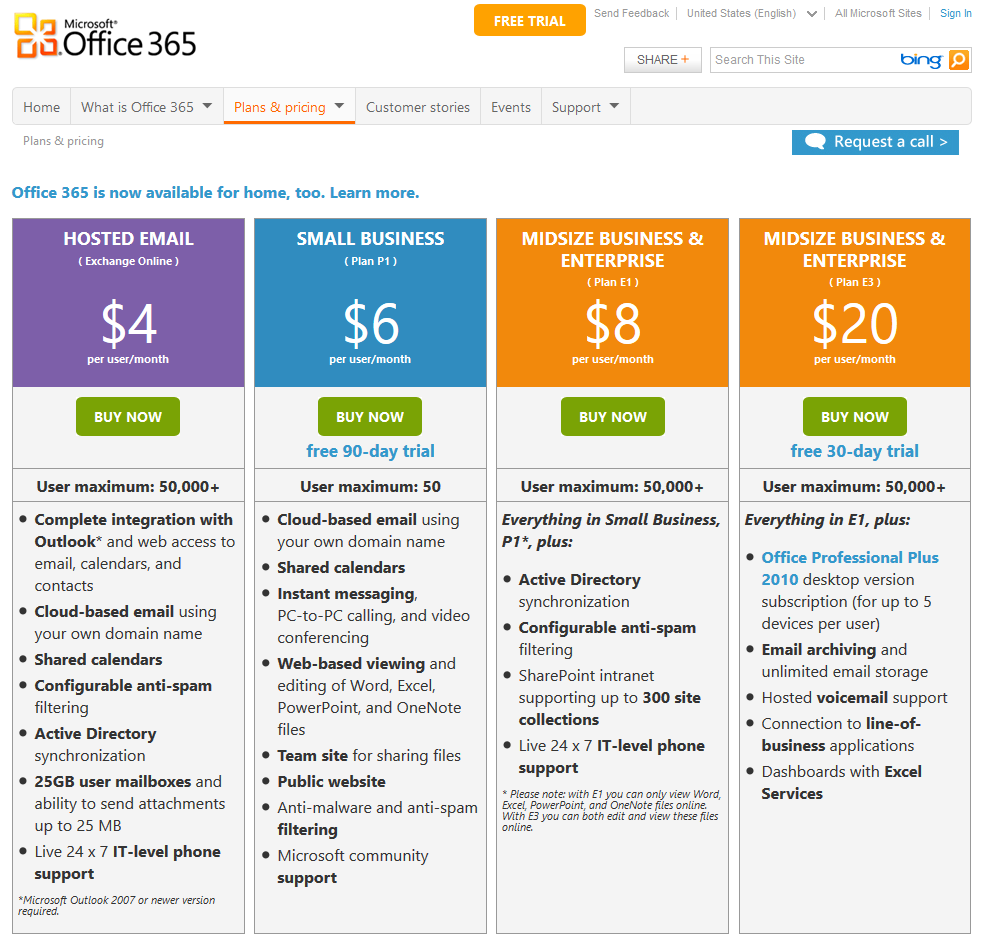The height and width of the screenshot is (938, 986).
Task: Select the Plans & pricing tab
Action: click(289, 107)
